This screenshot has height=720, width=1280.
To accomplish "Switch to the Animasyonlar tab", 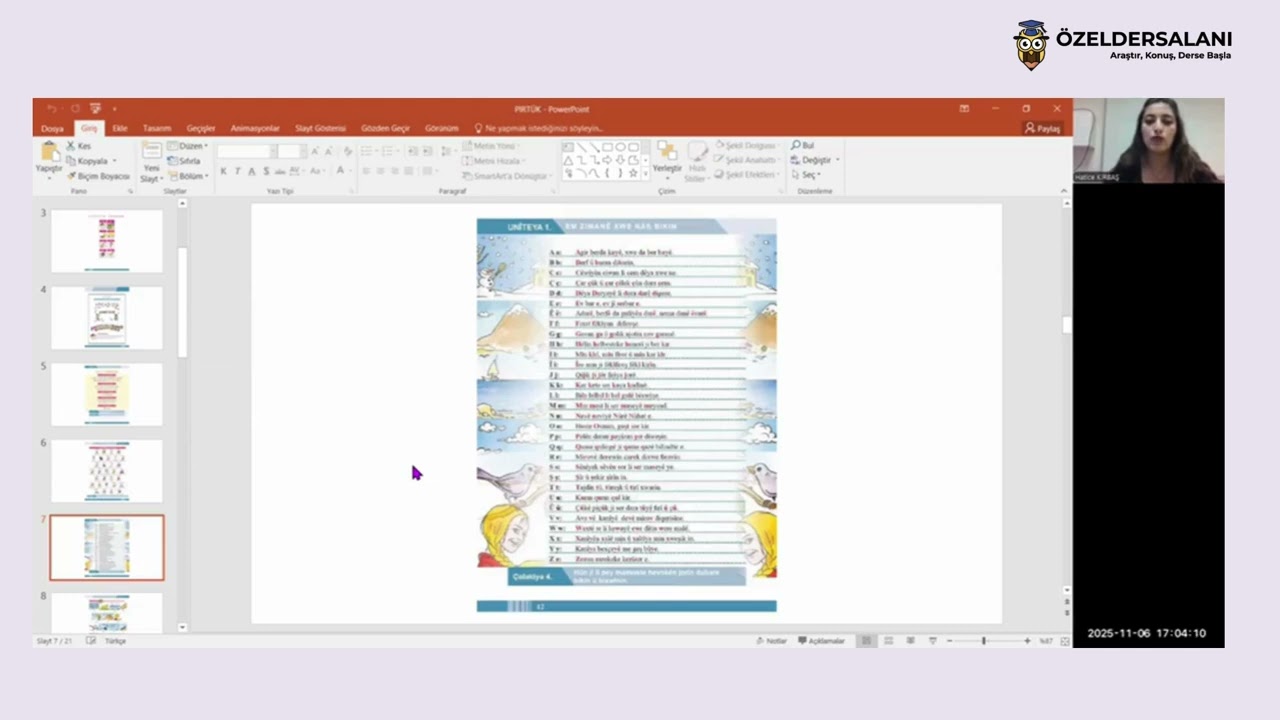I will (255, 128).
